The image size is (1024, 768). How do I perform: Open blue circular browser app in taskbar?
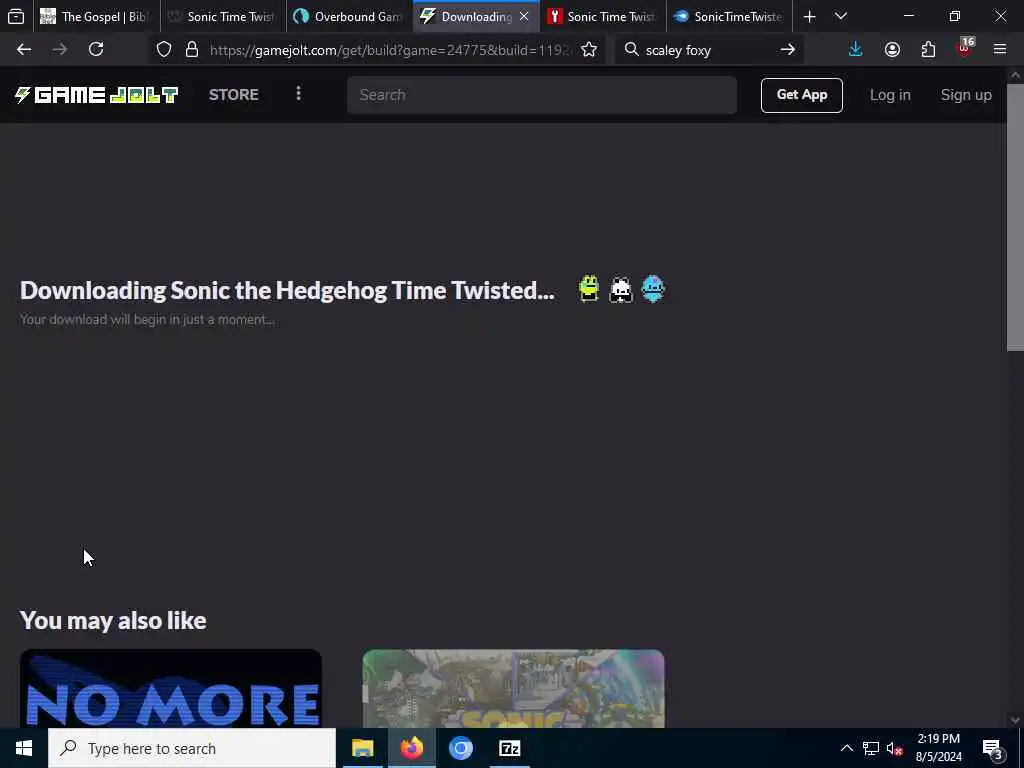(x=460, y=748)
